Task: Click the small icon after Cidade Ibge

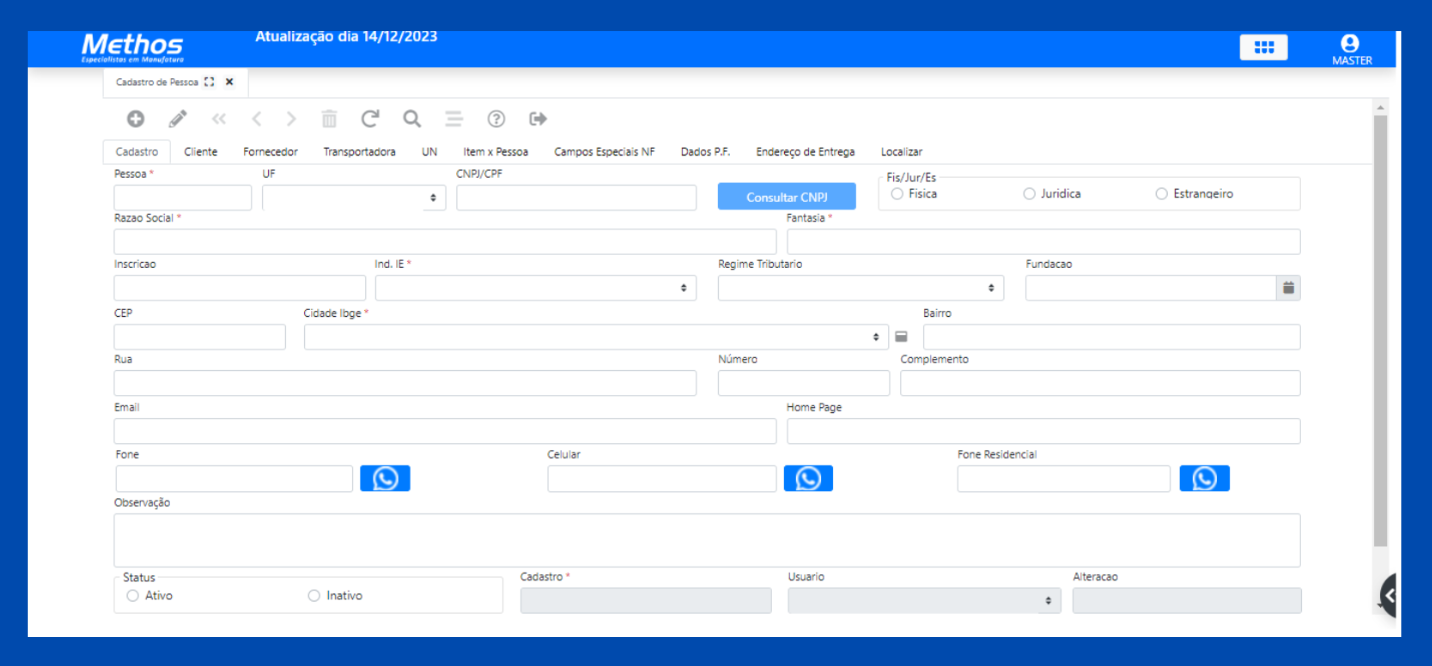Action: [901, 337]
